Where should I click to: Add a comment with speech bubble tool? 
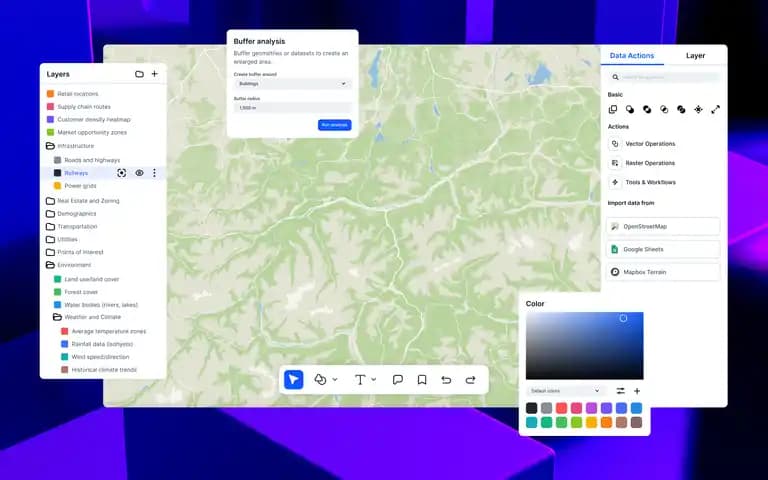click(x=398, y=380)
